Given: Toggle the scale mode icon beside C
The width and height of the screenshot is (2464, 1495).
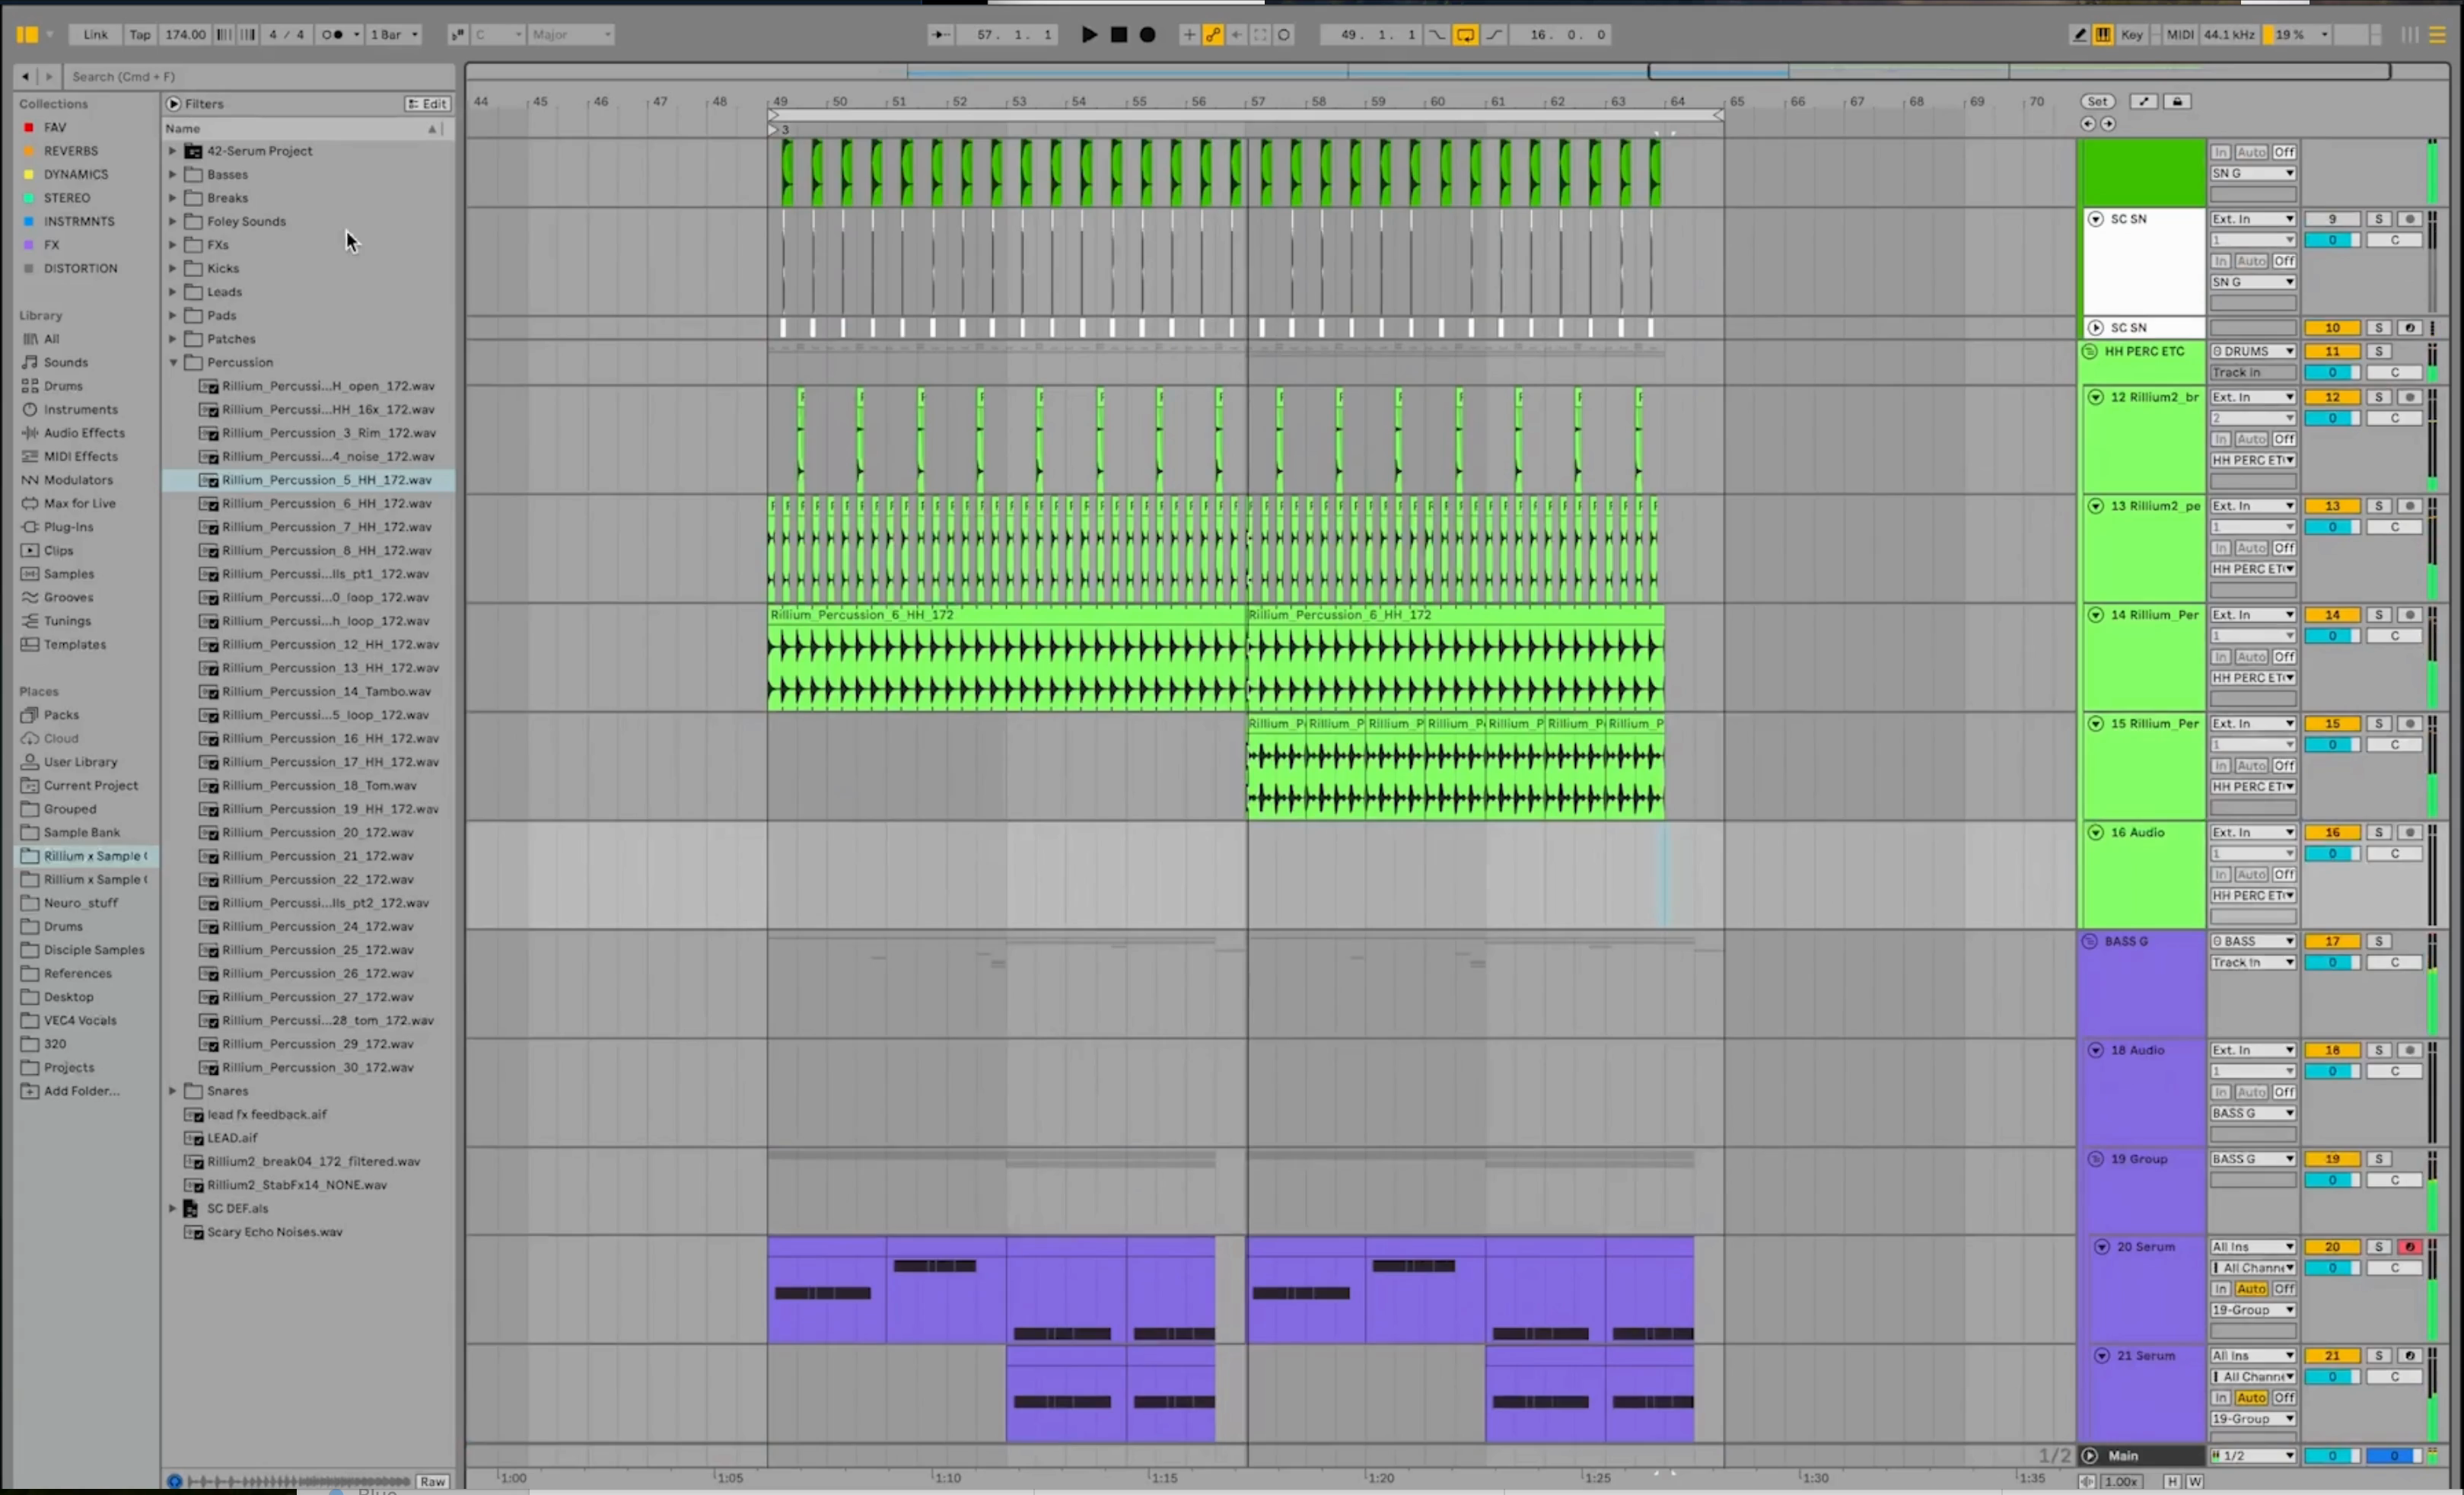Looking at the screenshot, I should [x=457, y=34].
